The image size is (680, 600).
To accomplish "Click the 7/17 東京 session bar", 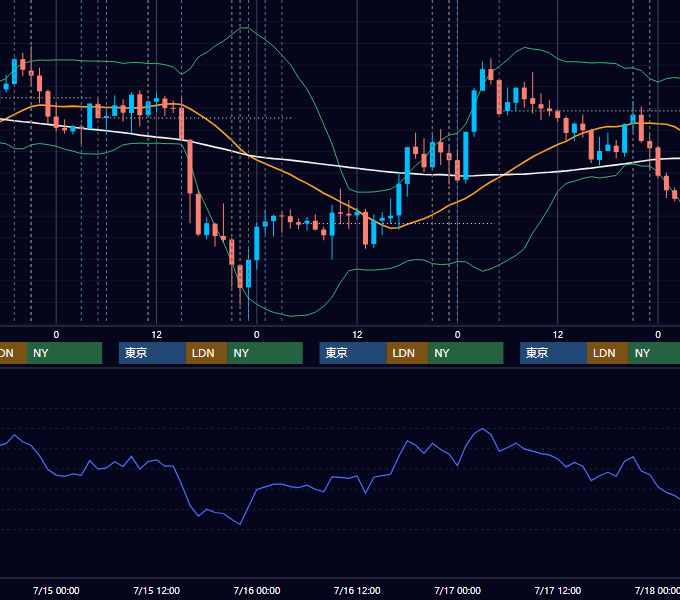I will coord(553,353).
